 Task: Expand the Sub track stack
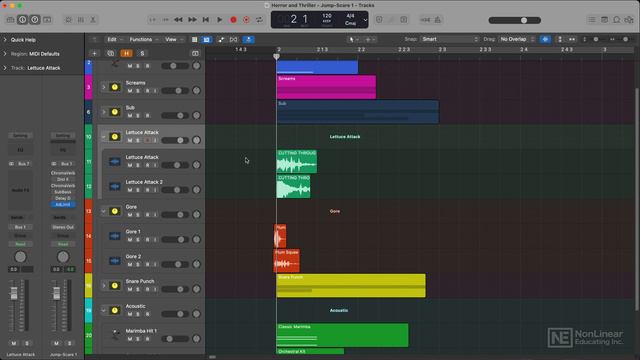point(104,112)
